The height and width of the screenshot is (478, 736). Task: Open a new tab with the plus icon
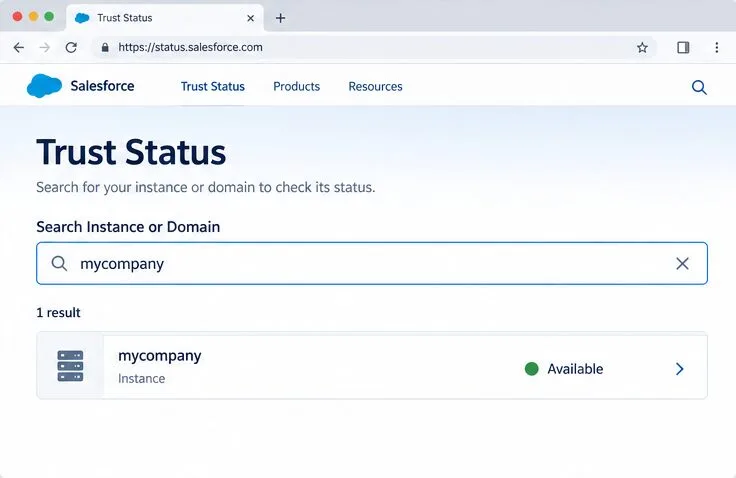pyautogui.click(x=280, y=18)
